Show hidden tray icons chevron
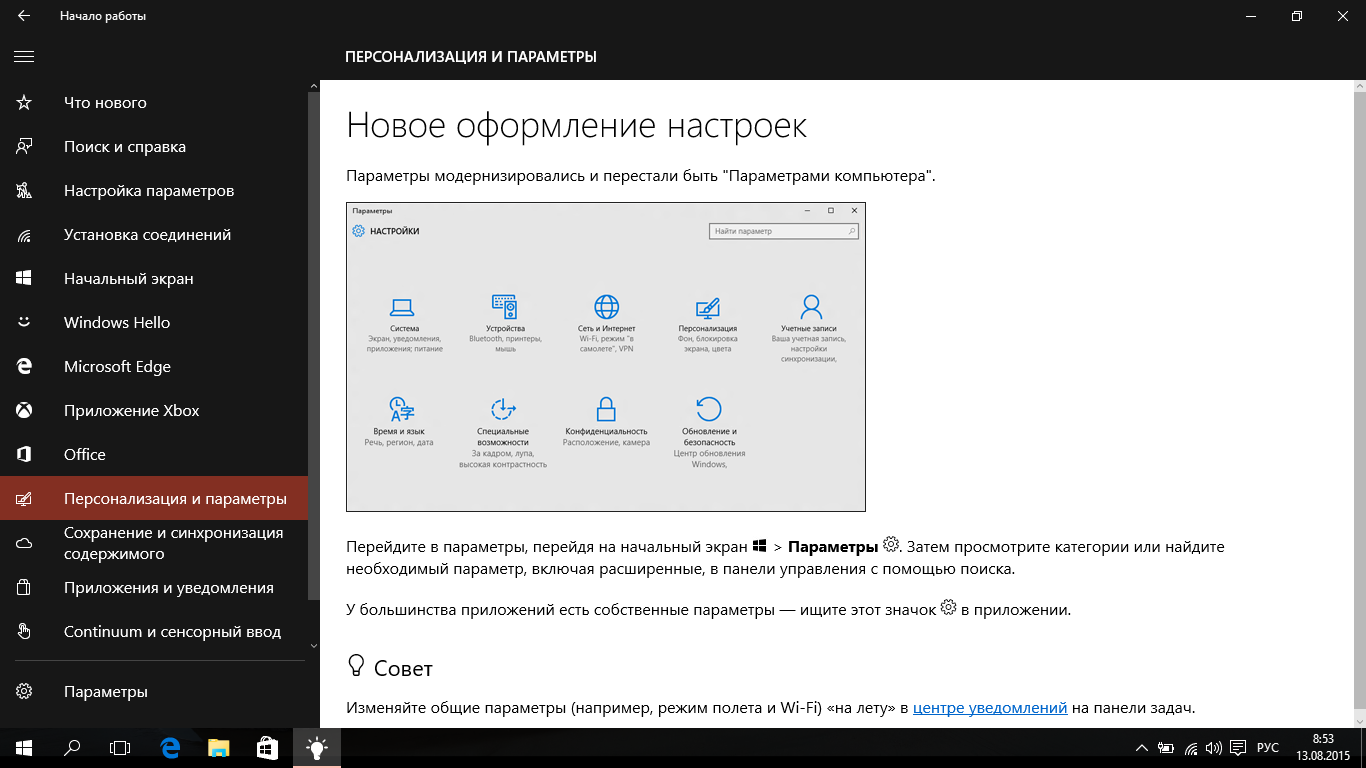 pos(1142,748)
